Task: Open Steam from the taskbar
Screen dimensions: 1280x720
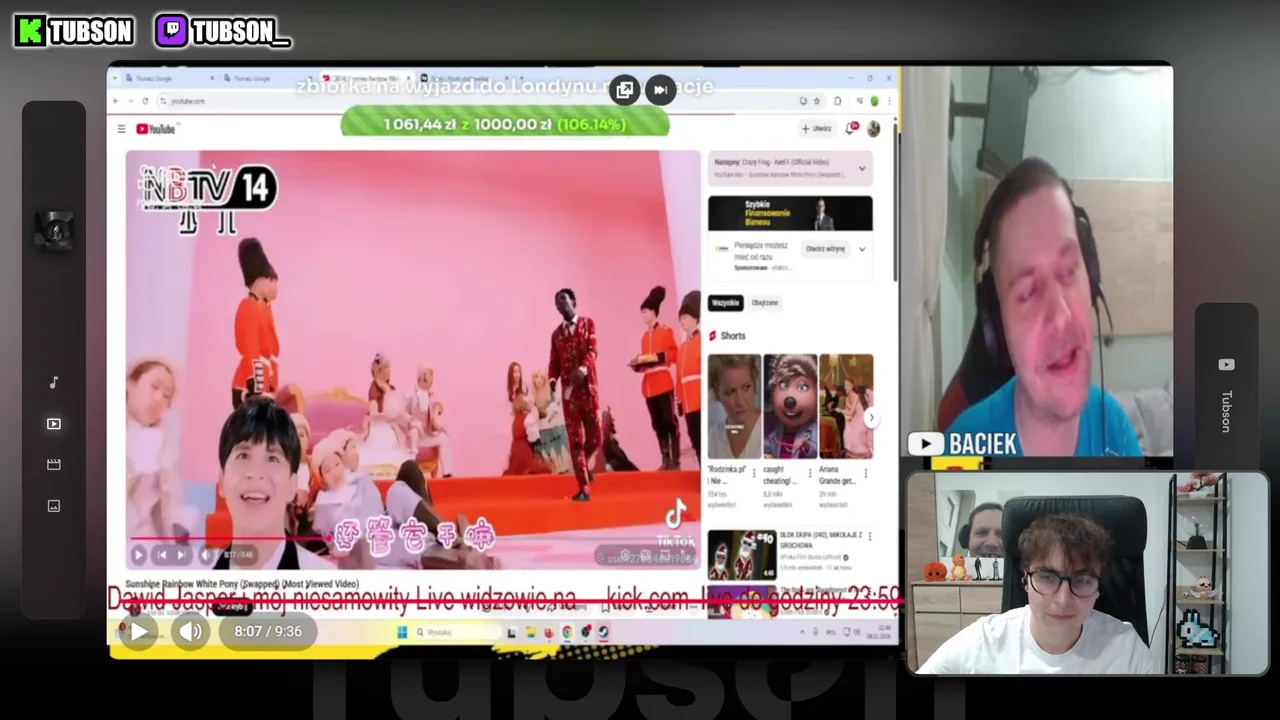Action: coord(603,632)
